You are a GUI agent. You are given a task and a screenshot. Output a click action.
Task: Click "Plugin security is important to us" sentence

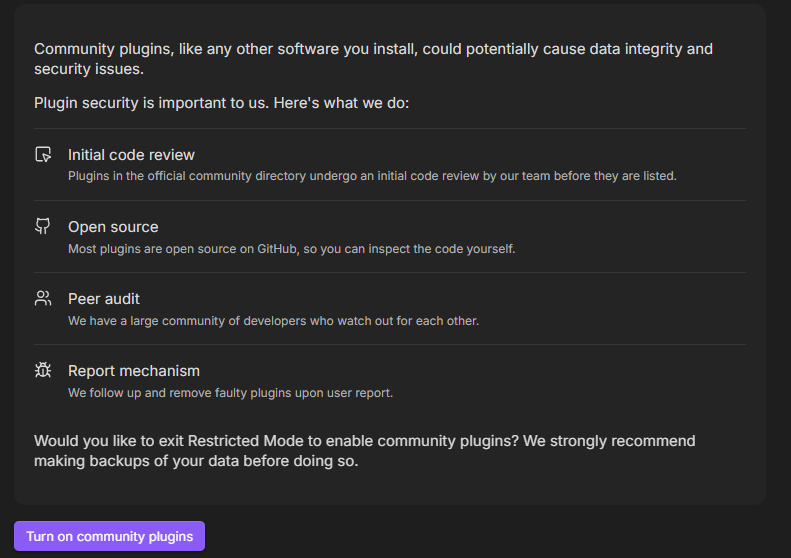[x=221, y=103]
